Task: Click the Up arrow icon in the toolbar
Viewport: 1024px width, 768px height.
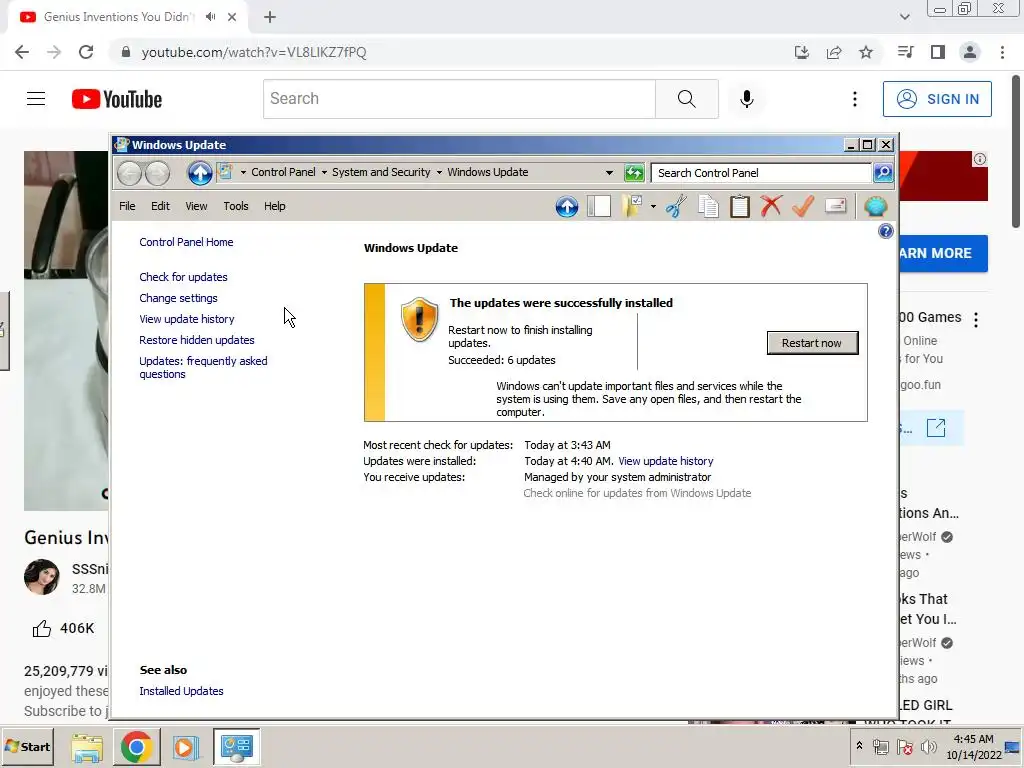Action: [x=567, y=206]
